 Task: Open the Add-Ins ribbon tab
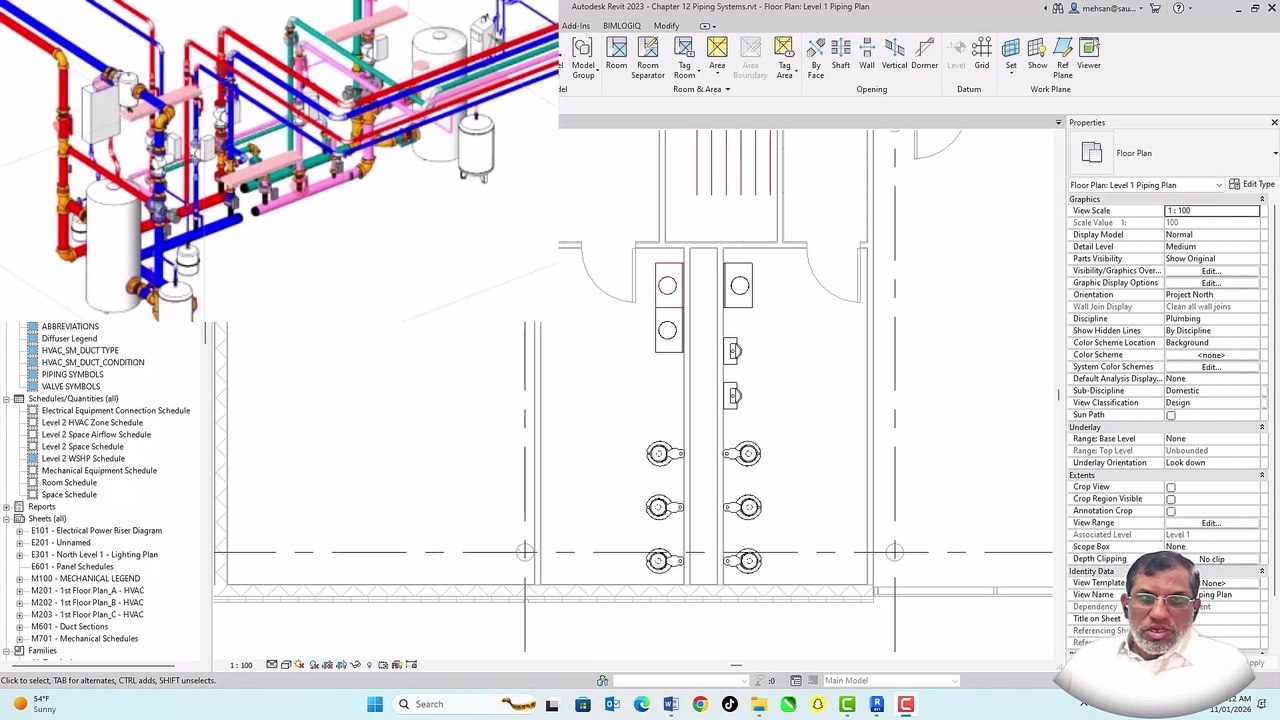tap(576, 26)
